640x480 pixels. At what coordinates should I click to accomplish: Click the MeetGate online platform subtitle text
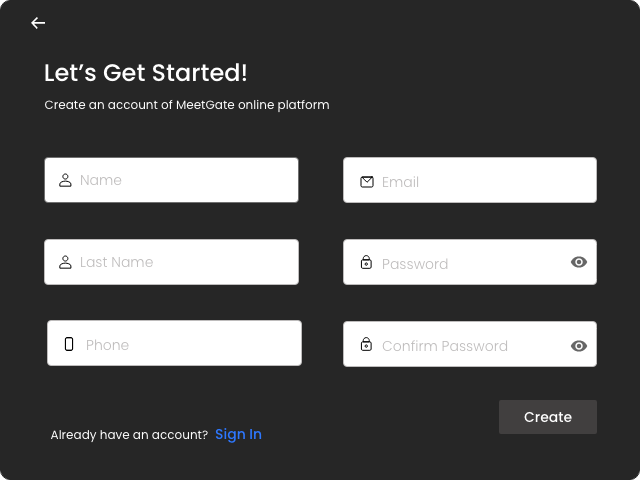(187, 105)
